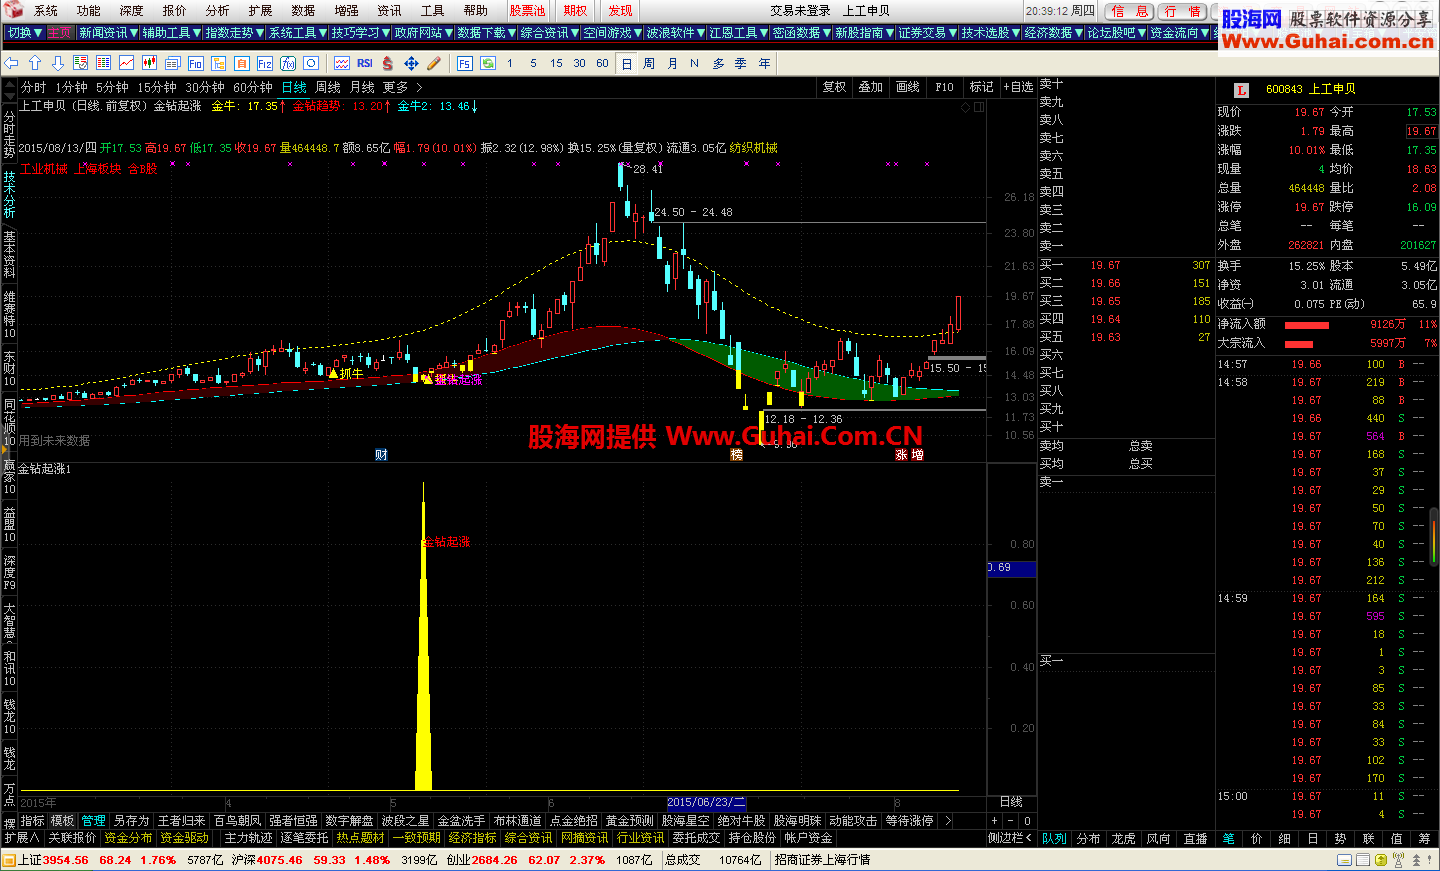Screen dimensions: 1440x871
Task: Click the red L stock marker icon
Action: click(x=1241, y=90)
